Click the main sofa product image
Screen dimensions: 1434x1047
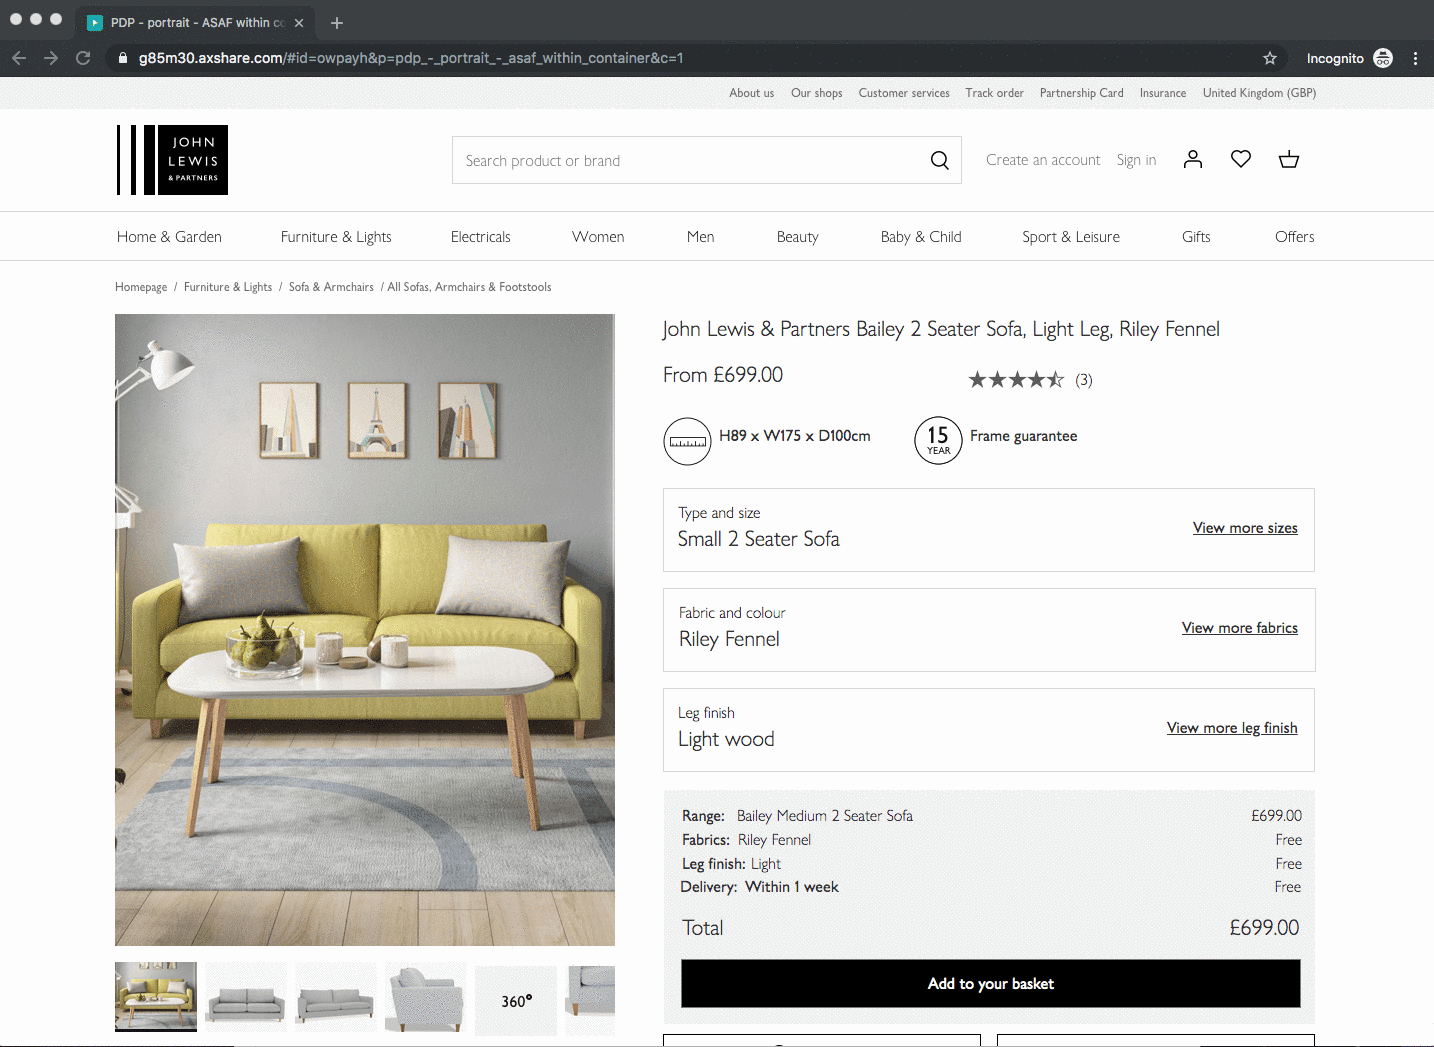pyautogui.click(x=365, y=630)
